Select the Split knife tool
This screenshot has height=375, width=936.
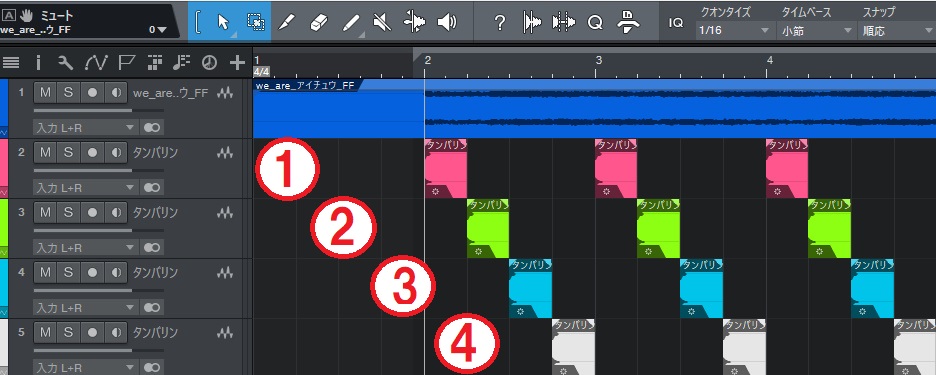click(288, 22)
